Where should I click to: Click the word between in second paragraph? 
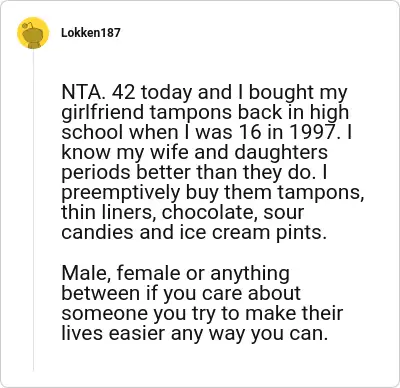tap(101, 293)
